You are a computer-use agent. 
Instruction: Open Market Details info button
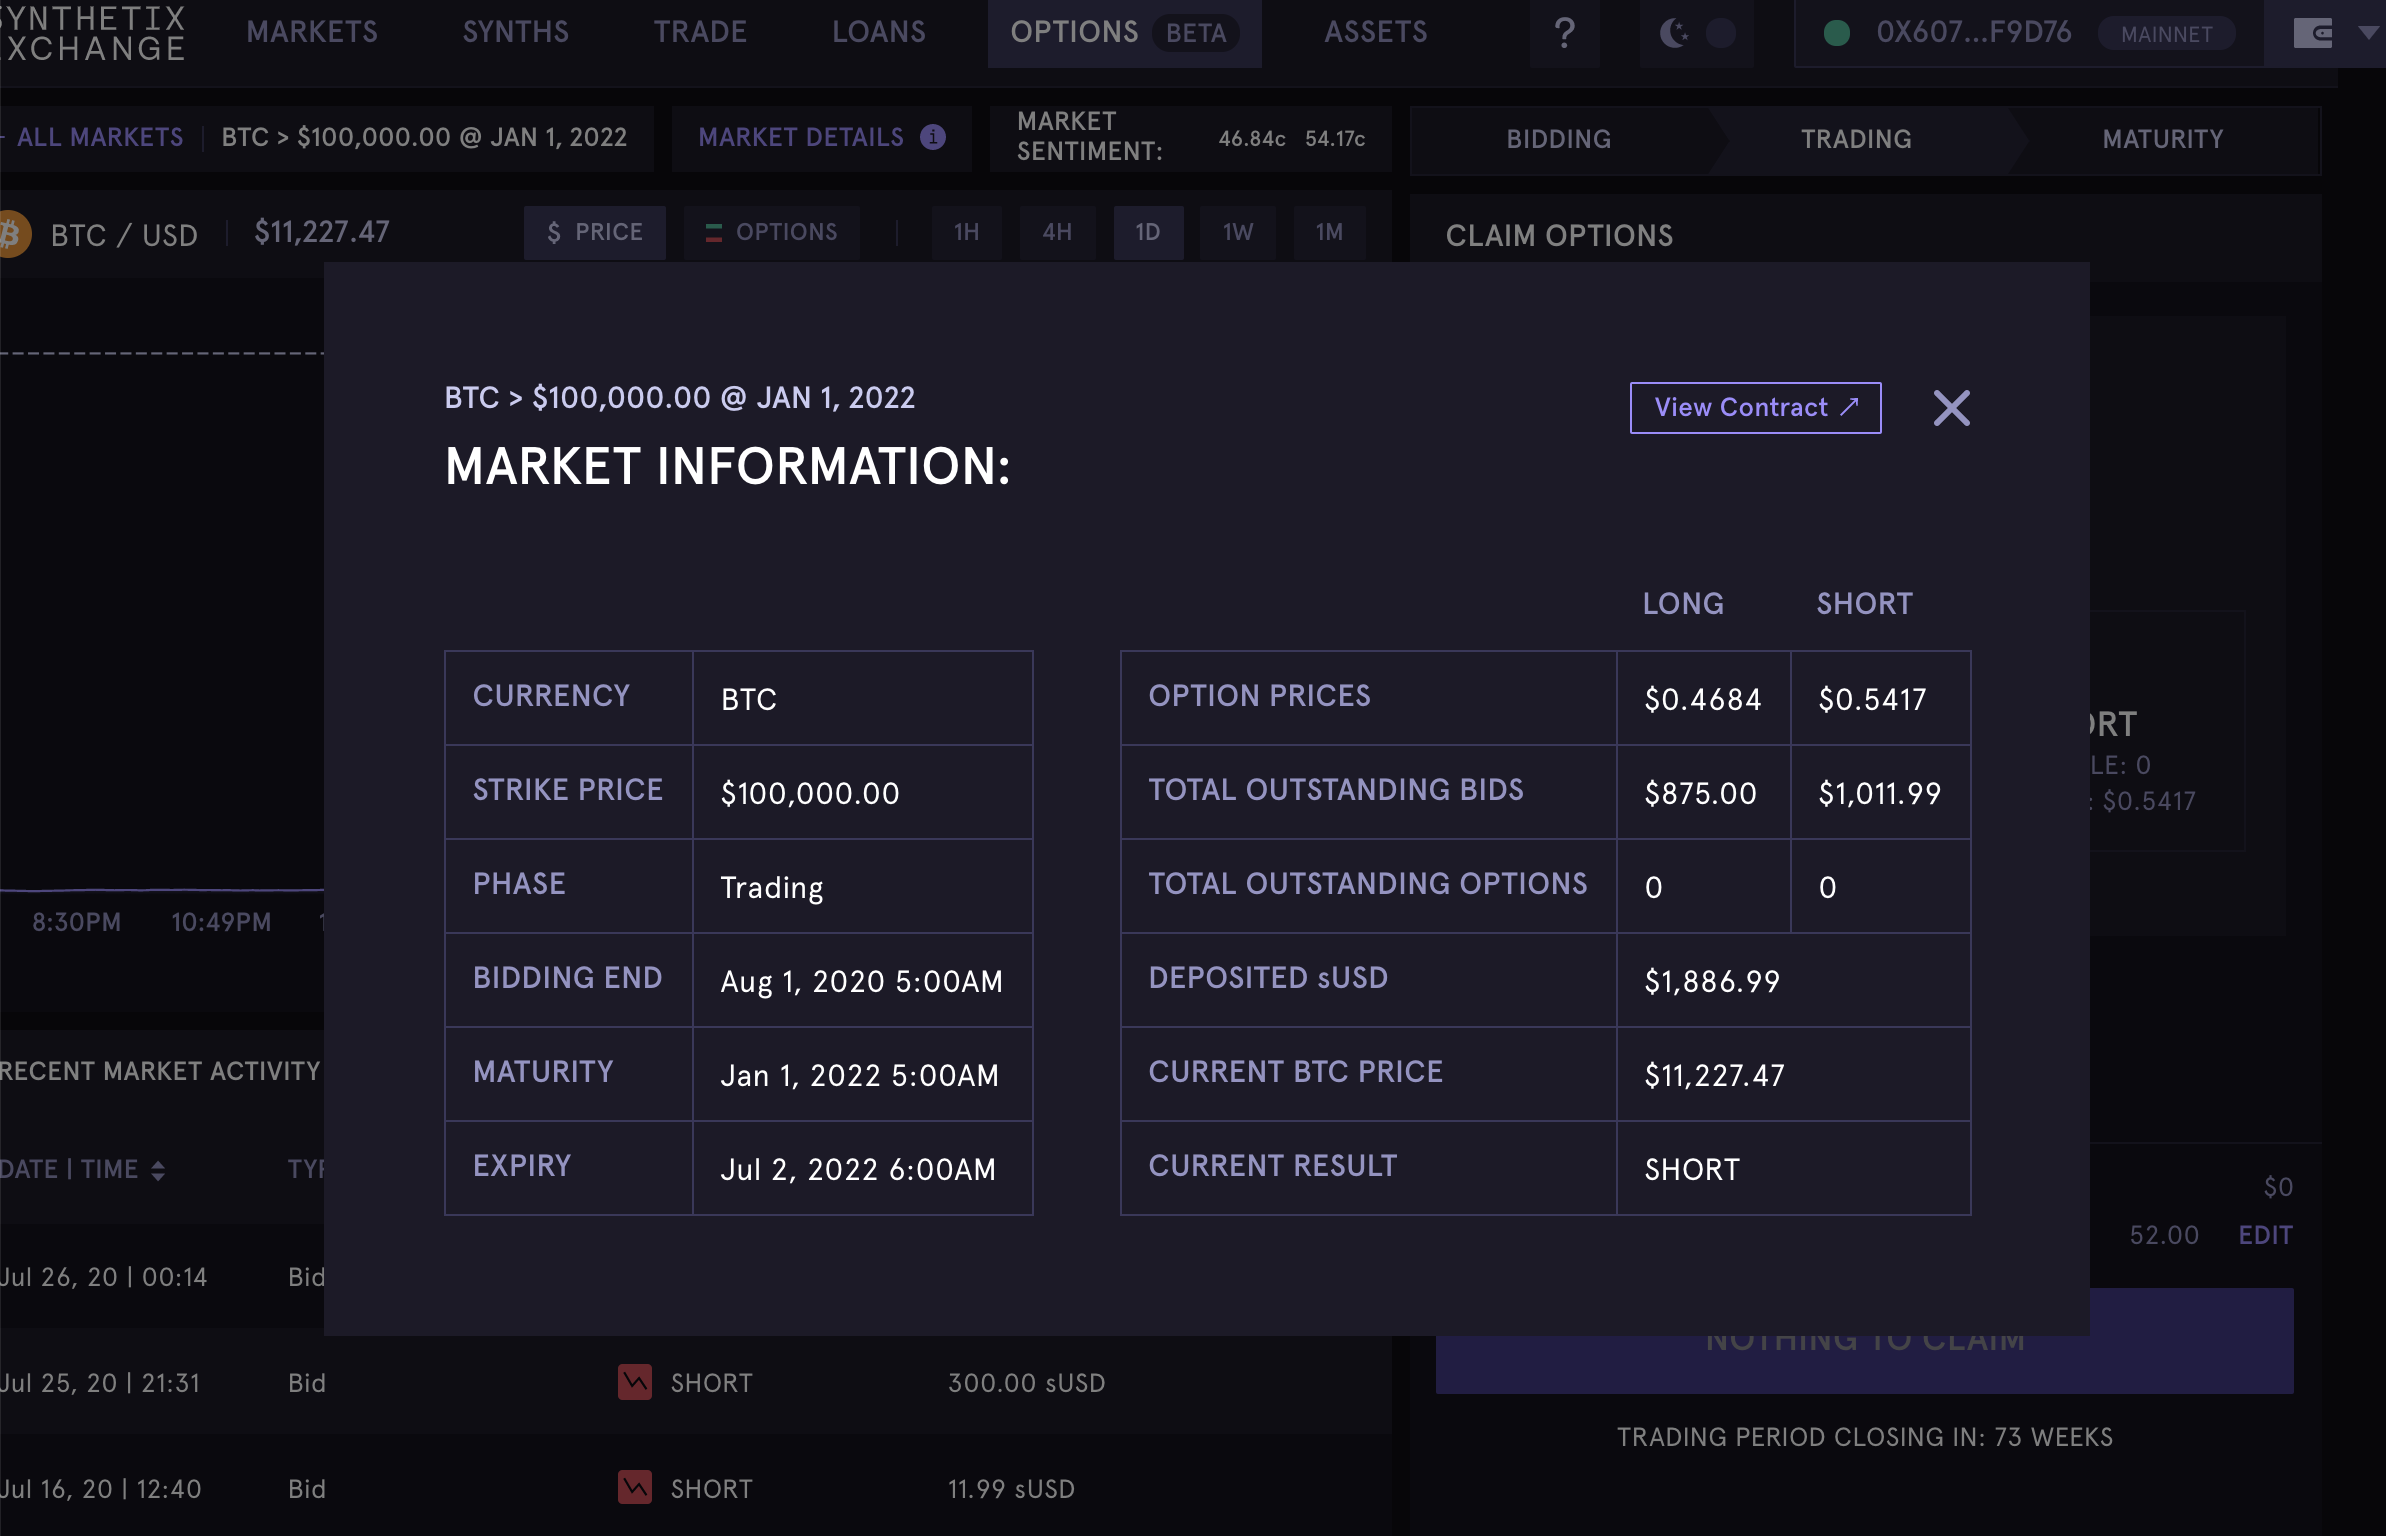click(x=821, y=138)
